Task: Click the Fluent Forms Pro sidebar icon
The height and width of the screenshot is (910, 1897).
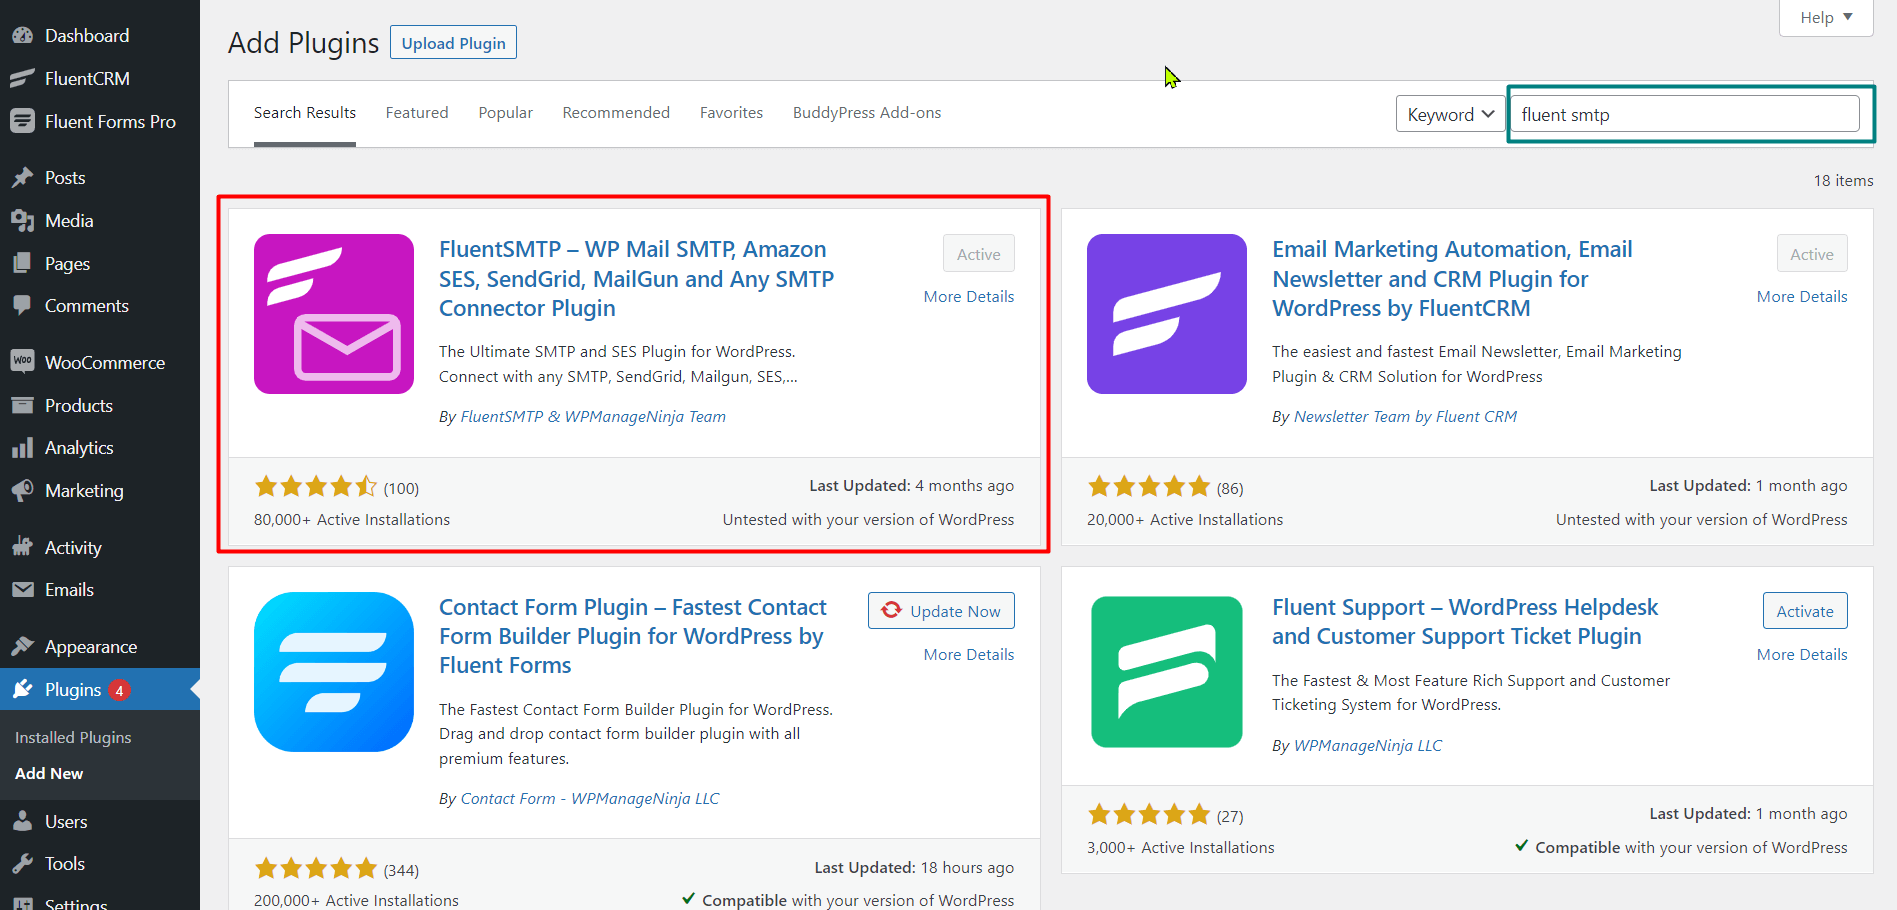Action: (22, 122)
